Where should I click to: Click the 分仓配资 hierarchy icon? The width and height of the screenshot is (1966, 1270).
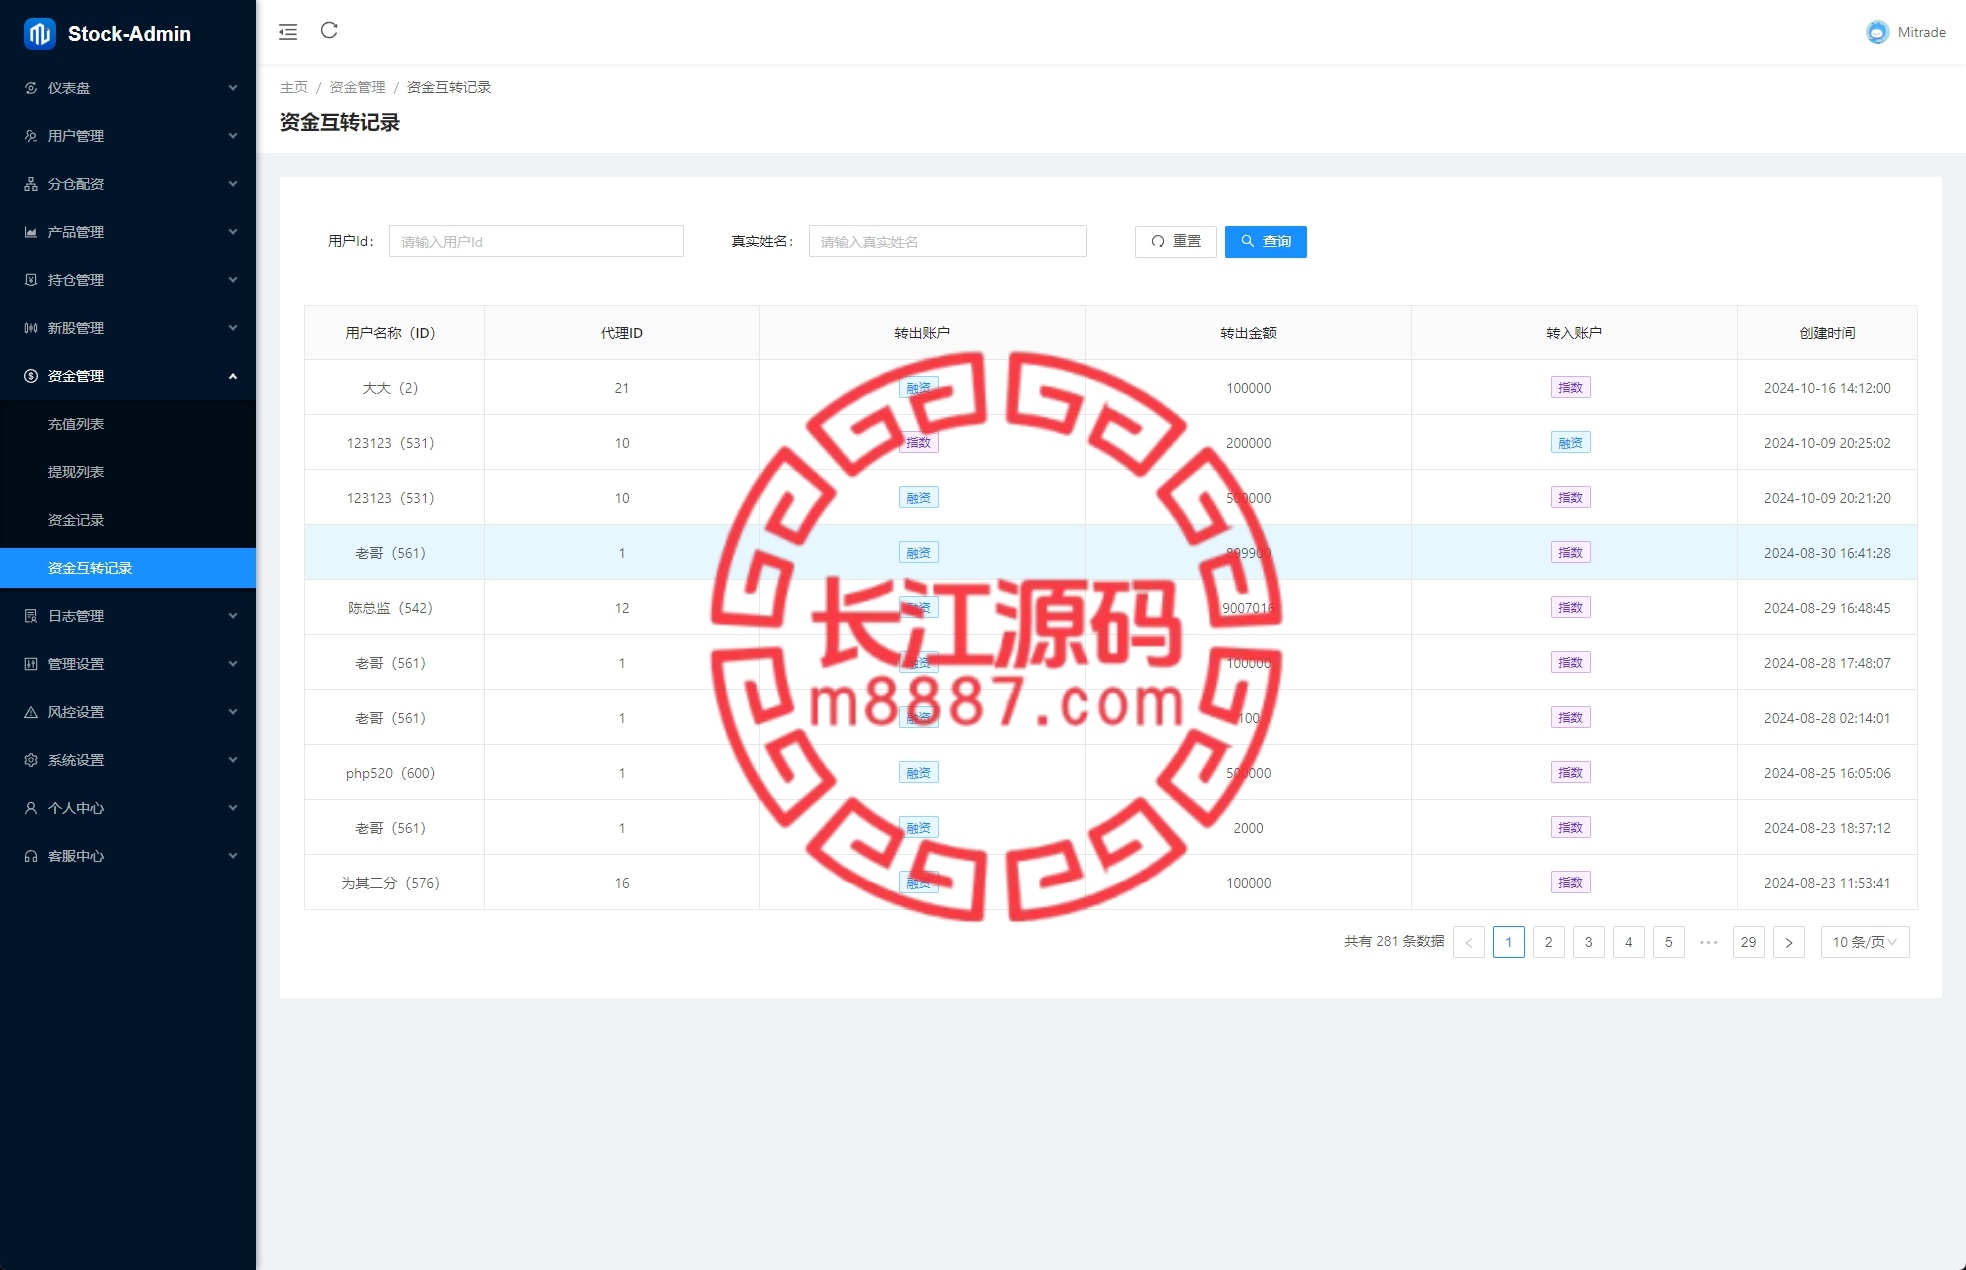click(x=31, y=184)
